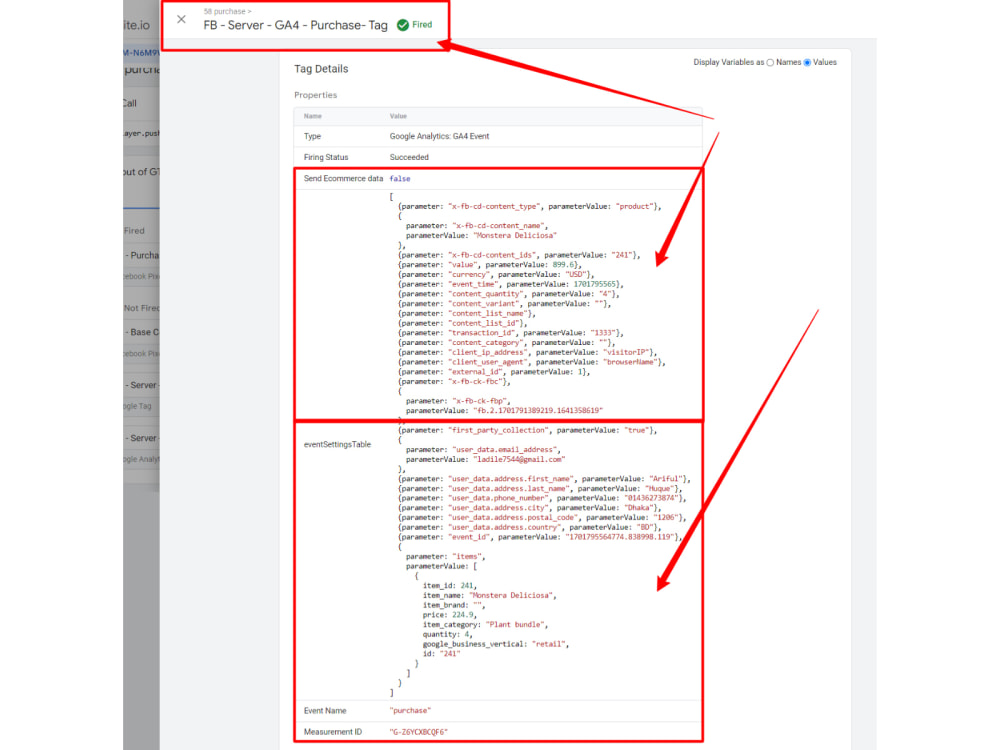Click 'Display Variables as' label
1000x750 pixels.
tap(728, 62)
